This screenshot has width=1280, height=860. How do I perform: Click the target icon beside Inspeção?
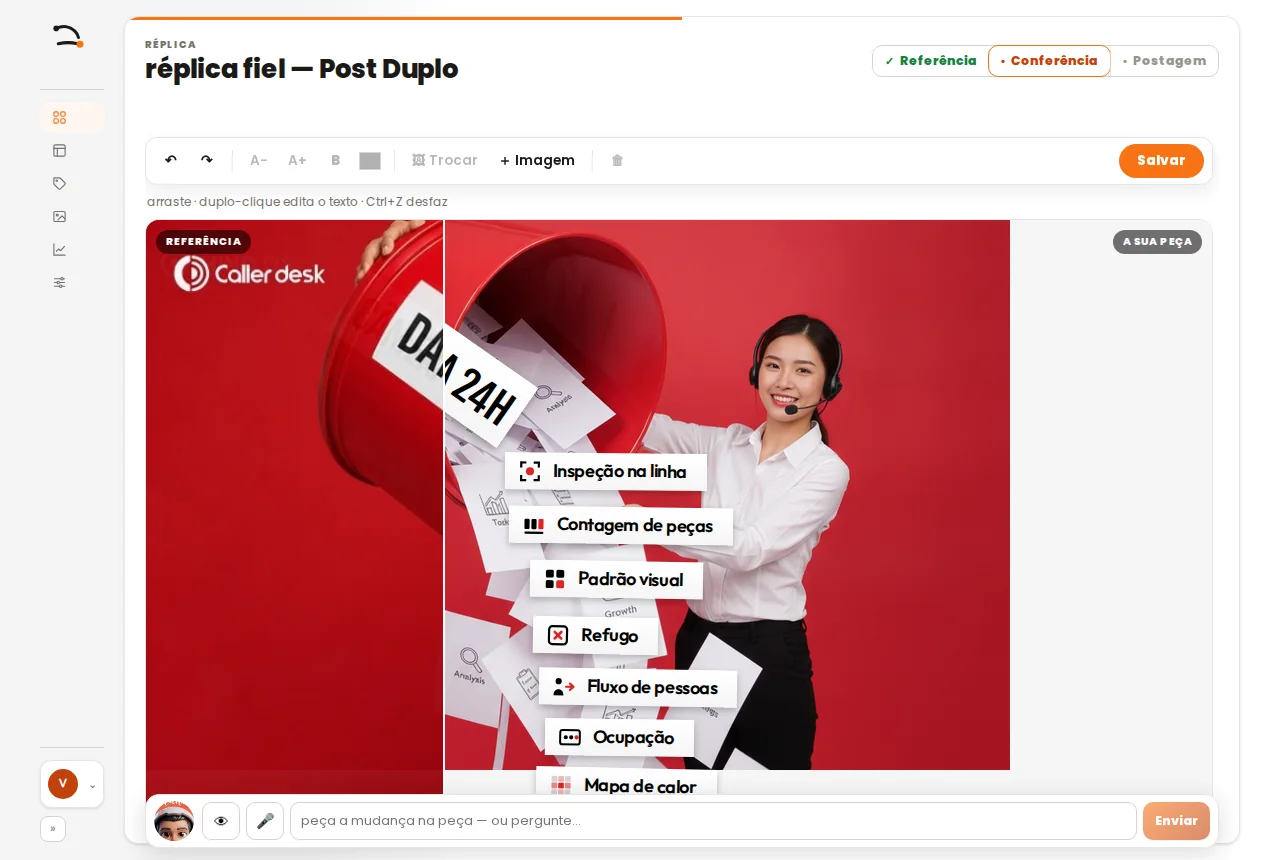(x=530, y=472)
